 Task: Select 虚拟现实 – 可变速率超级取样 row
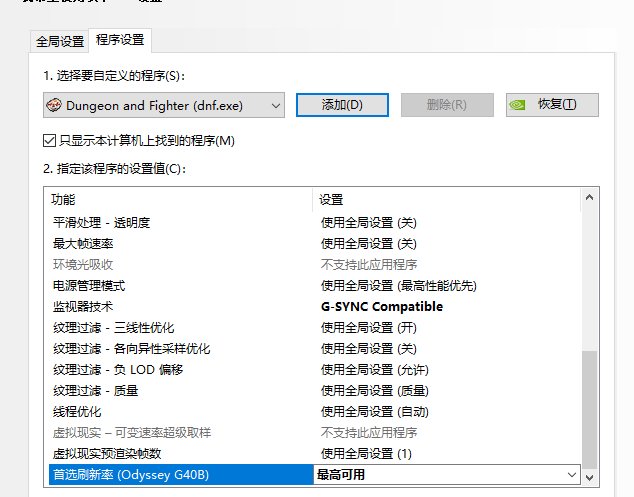pos(315,433)
